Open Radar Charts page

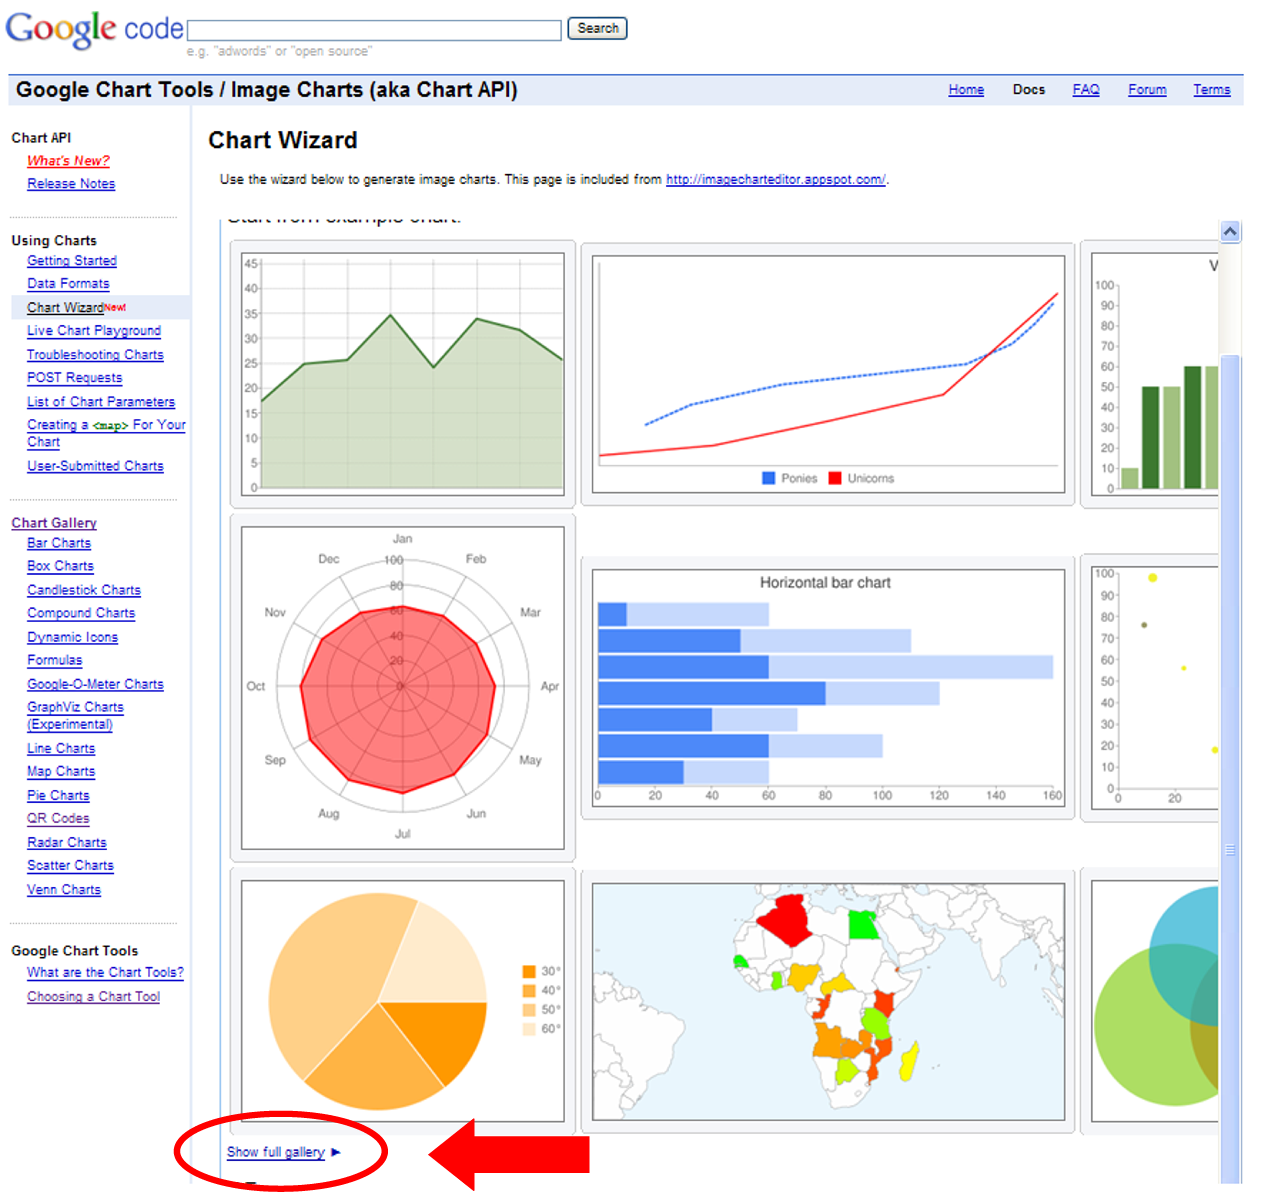point(67,842)
